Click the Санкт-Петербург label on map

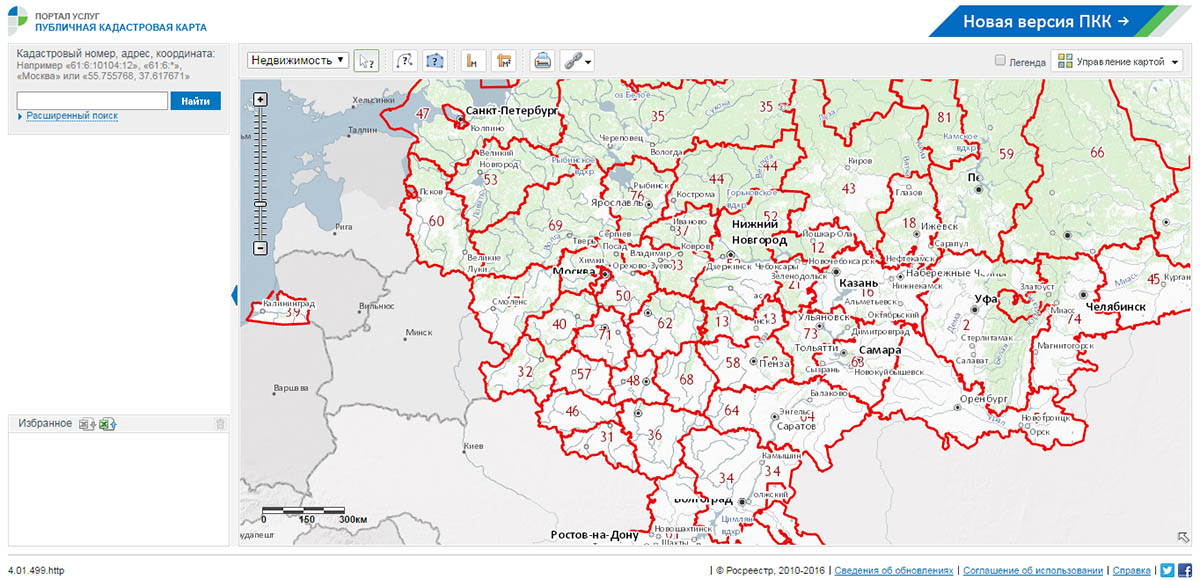tap(512, 111)
